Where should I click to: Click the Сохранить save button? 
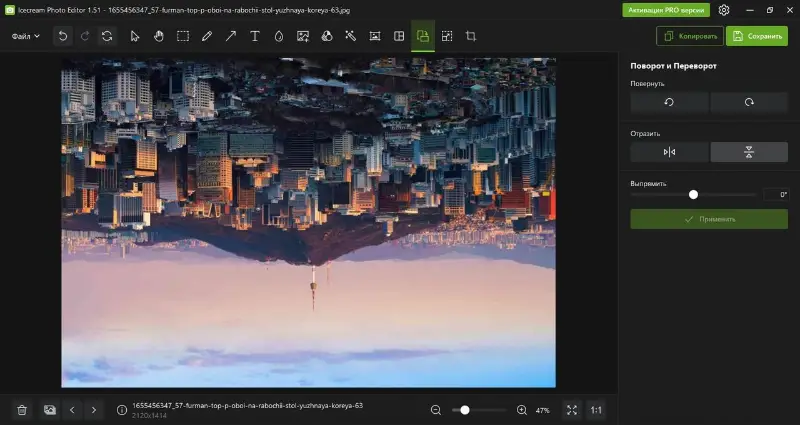pyautogui.click(x=757, y=36)
